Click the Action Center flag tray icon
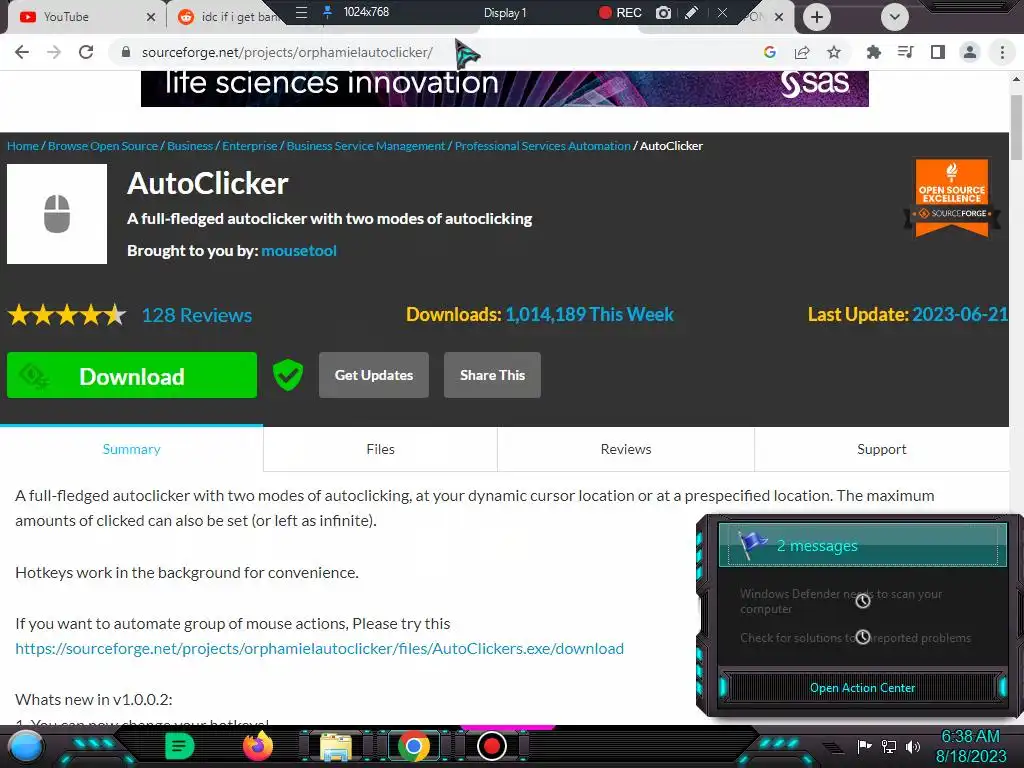The height and width of the screenshot is (768, 1024). pyautogui.click(x=864, y=746)
